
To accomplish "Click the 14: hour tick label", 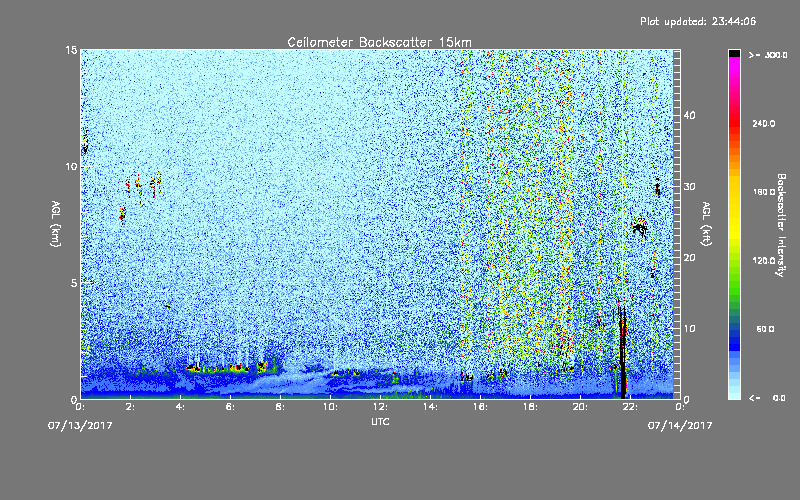I will click(431, 407).
